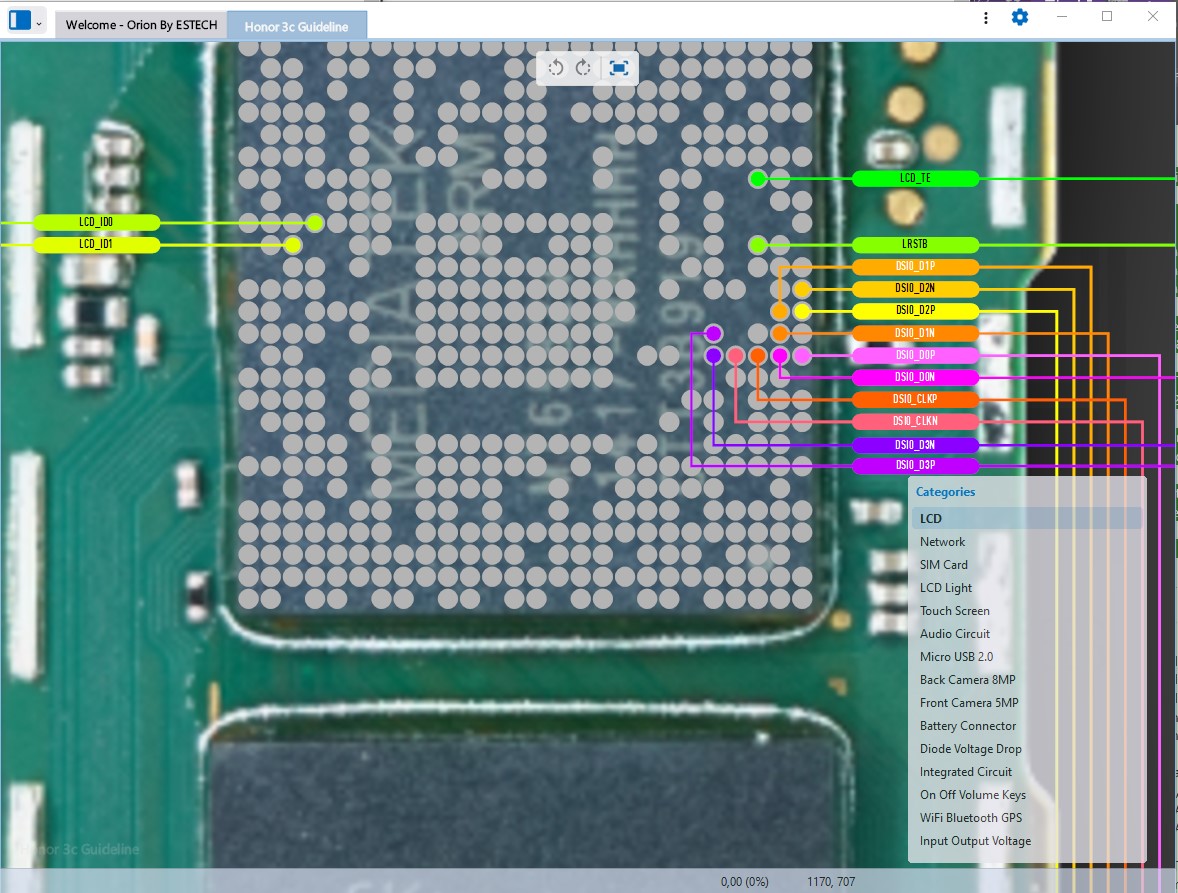
Task: Rotate the board image clockwise
Action: click(x=584, y=68)
